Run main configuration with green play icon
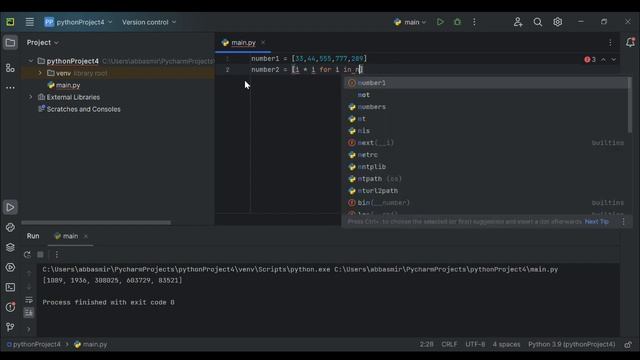Image resolution: width=640 pixels, height=360 pixels. pos(440,22)
